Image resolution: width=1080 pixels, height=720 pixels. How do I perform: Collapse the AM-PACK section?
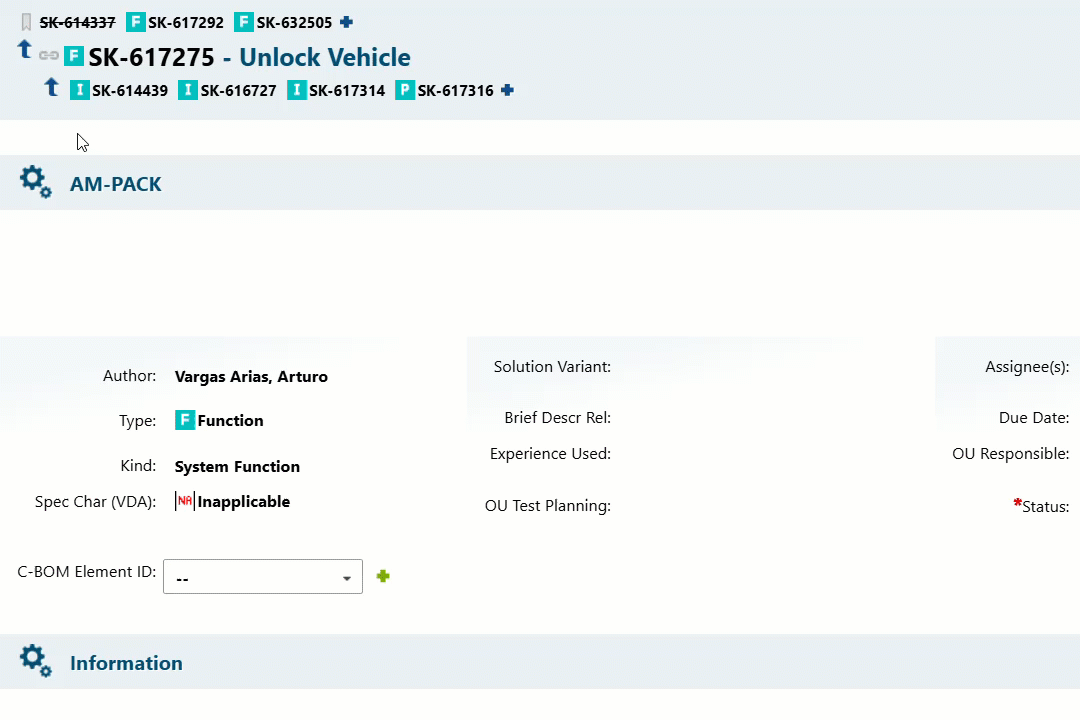(x=115, y=184)
